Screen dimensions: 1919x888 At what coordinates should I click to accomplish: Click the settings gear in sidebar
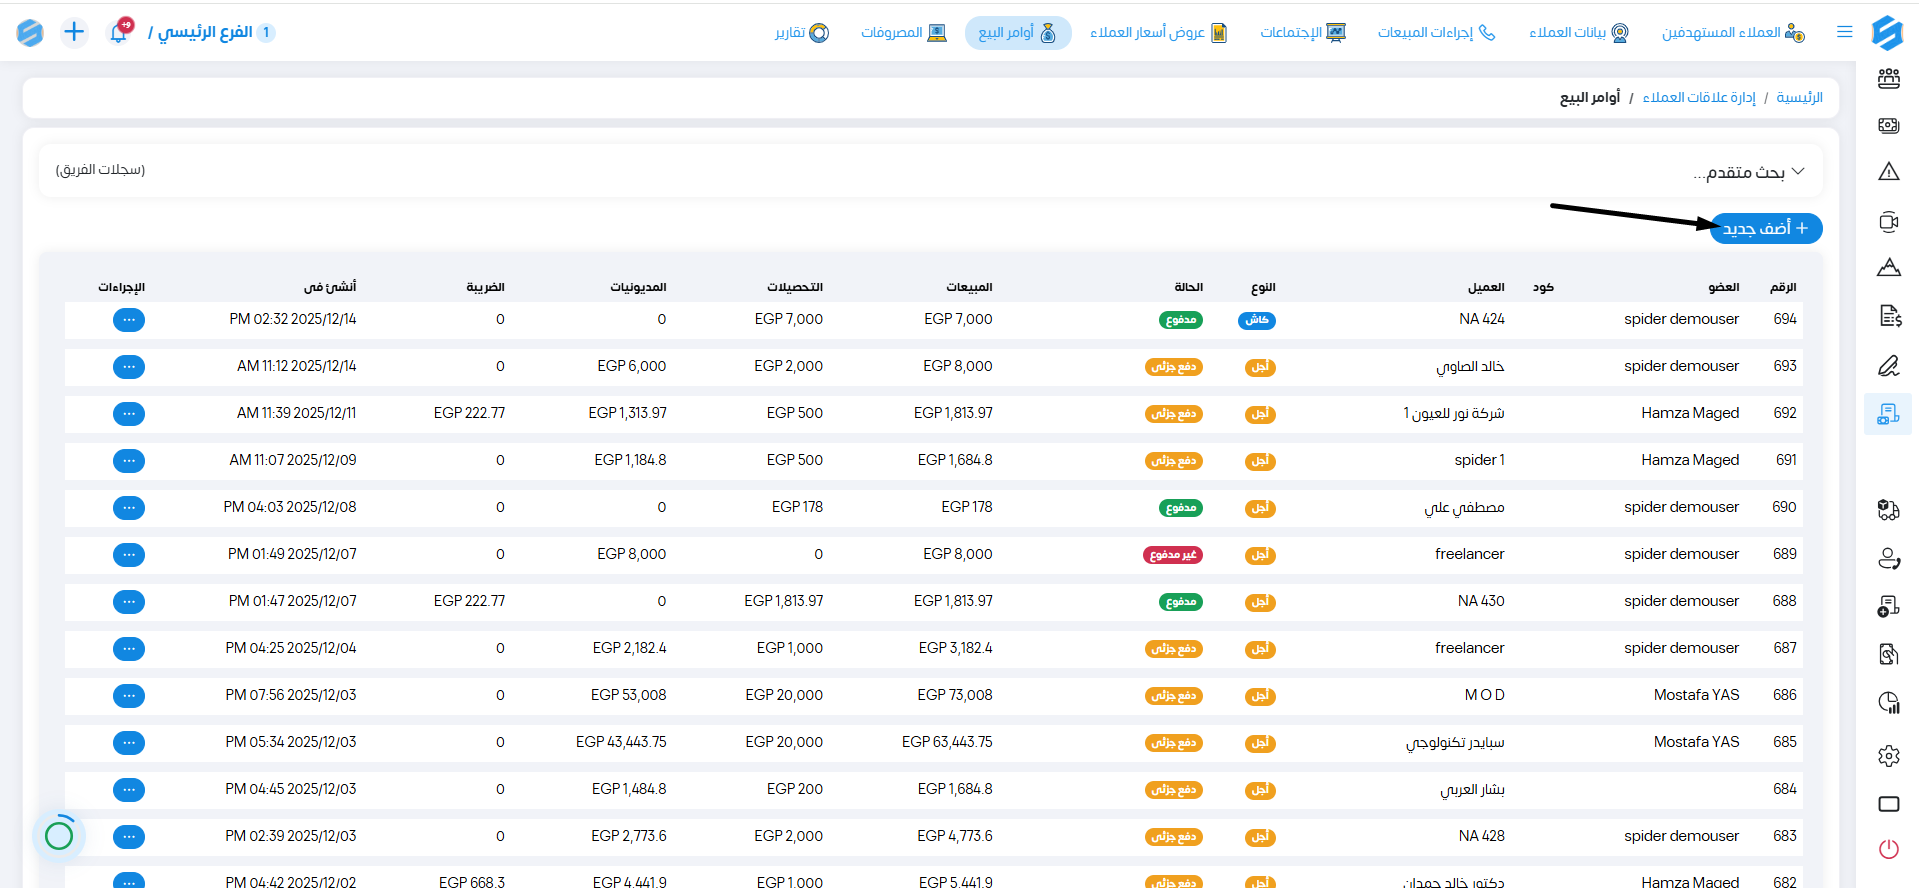1888,756
